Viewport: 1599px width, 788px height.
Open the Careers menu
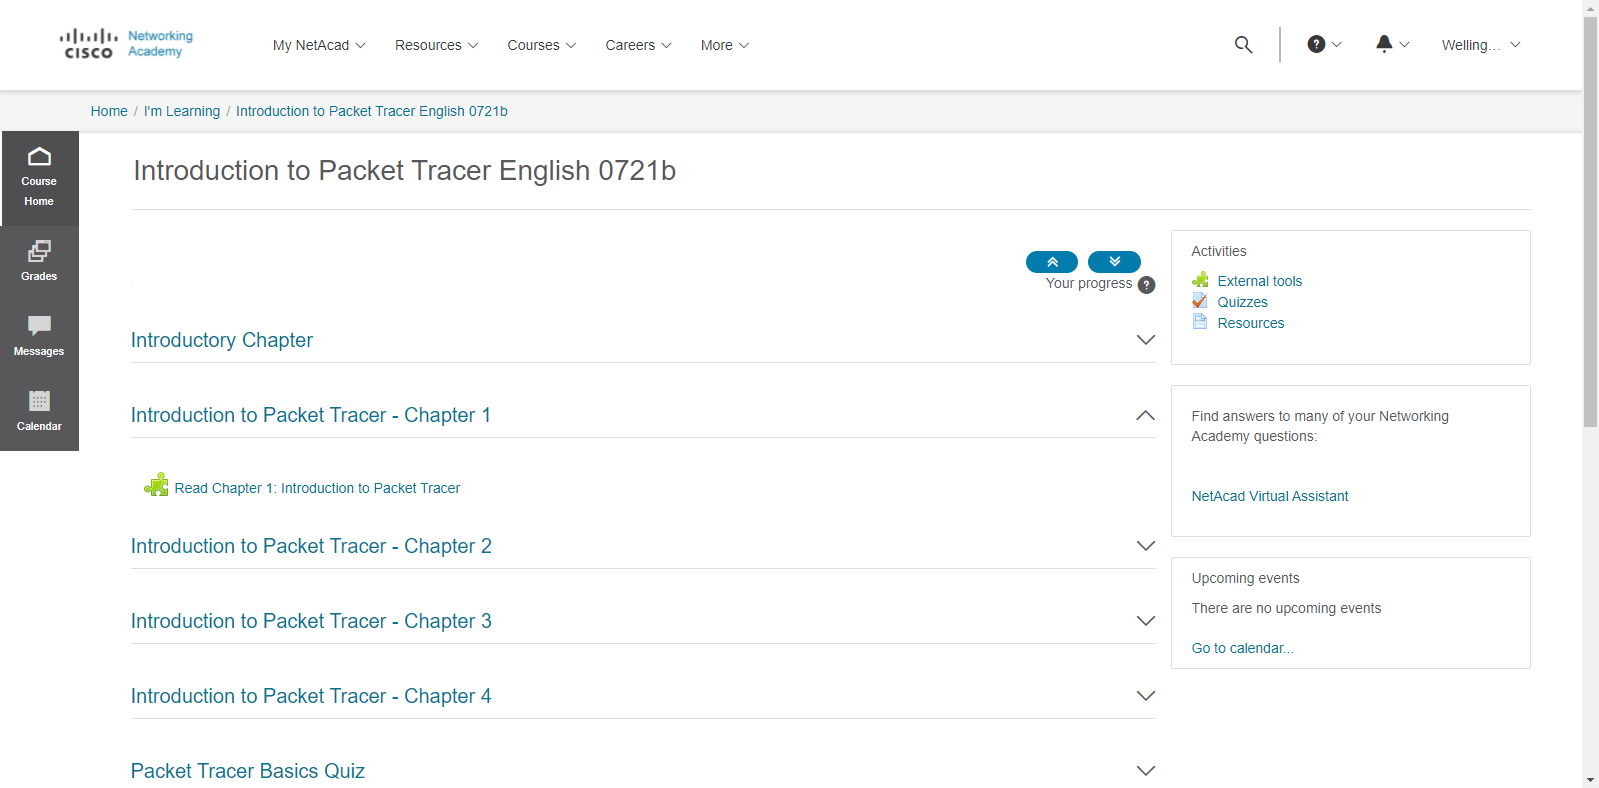(x=638, y=45)
